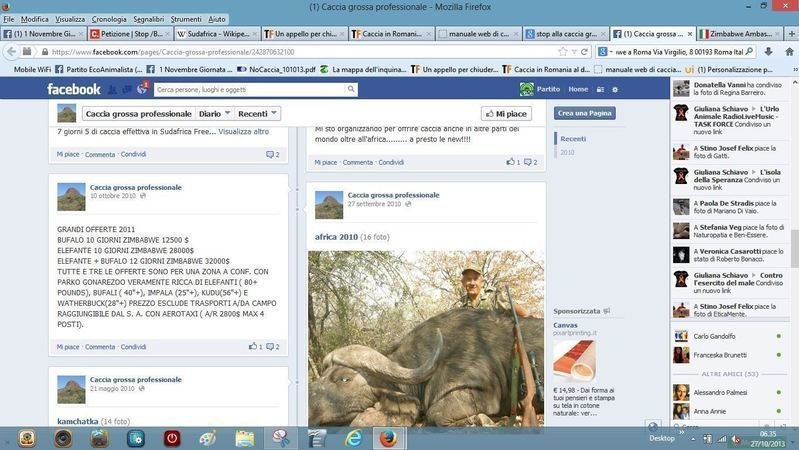
Task: Open the file folder icon in taskbar
Action: (244, 438)
